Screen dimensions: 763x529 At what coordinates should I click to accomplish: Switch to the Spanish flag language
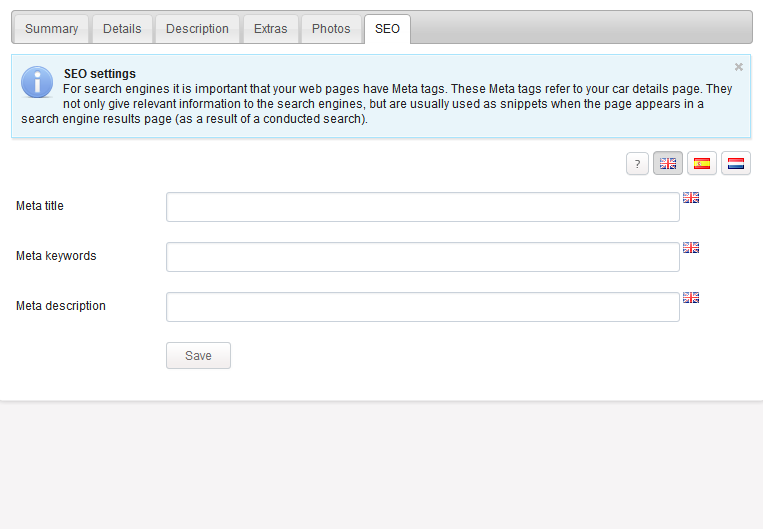(x=702, y=164)
